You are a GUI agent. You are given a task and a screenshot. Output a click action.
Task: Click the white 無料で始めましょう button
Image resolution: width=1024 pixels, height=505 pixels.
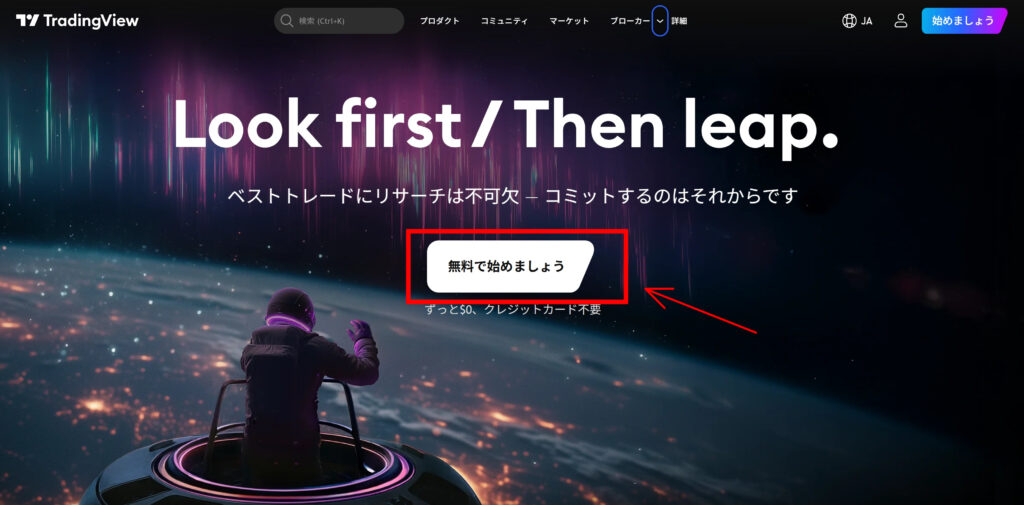point(510,267)
